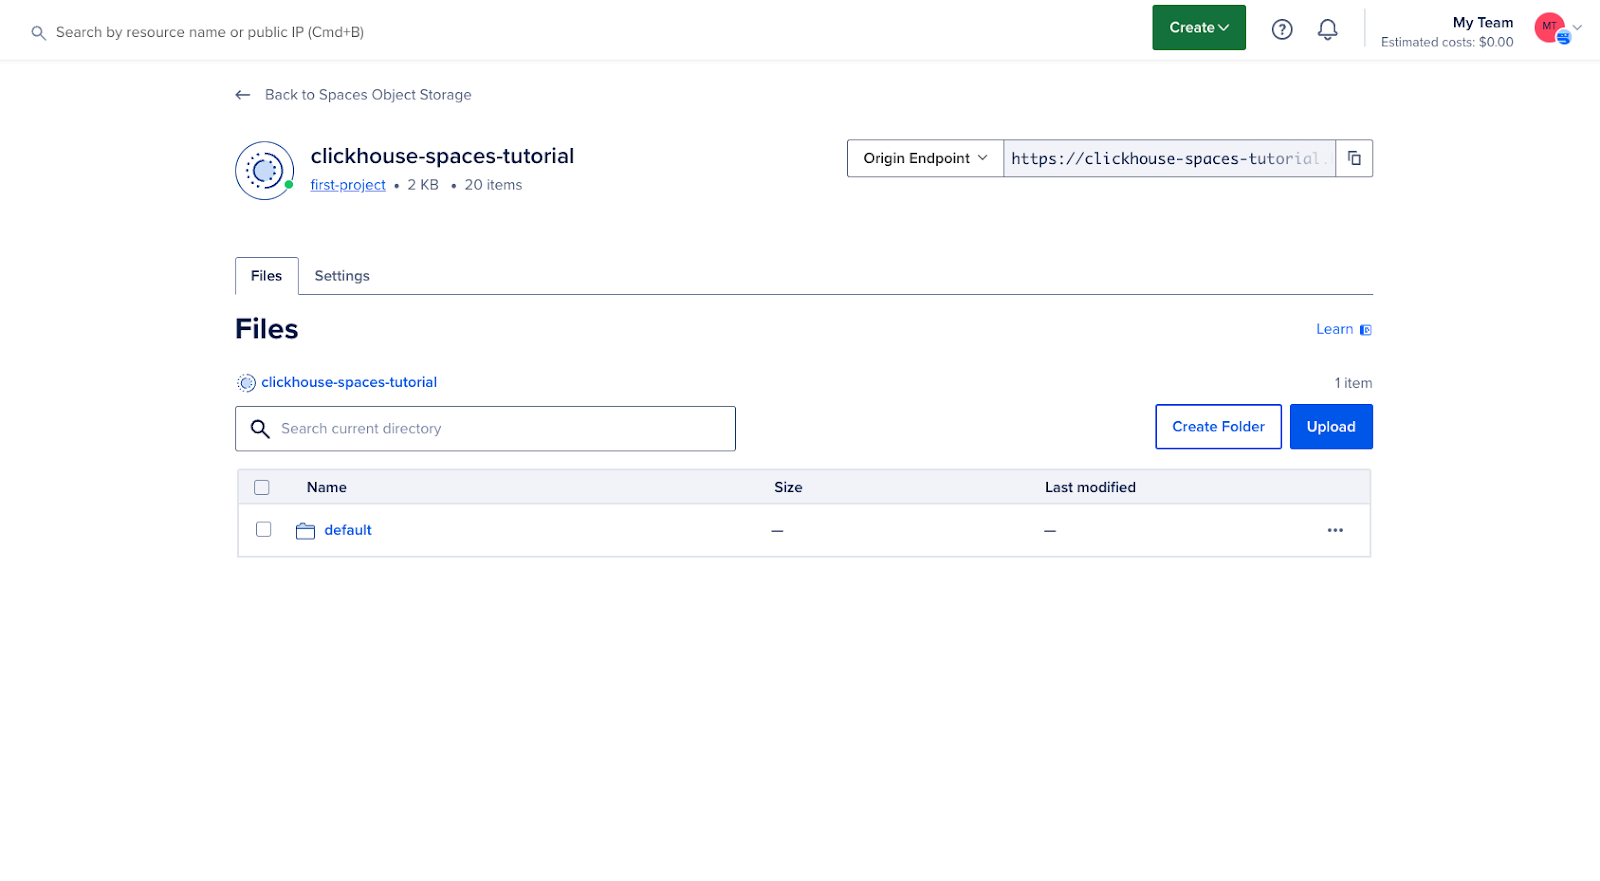Expand the Create dropdown button

1198,28
